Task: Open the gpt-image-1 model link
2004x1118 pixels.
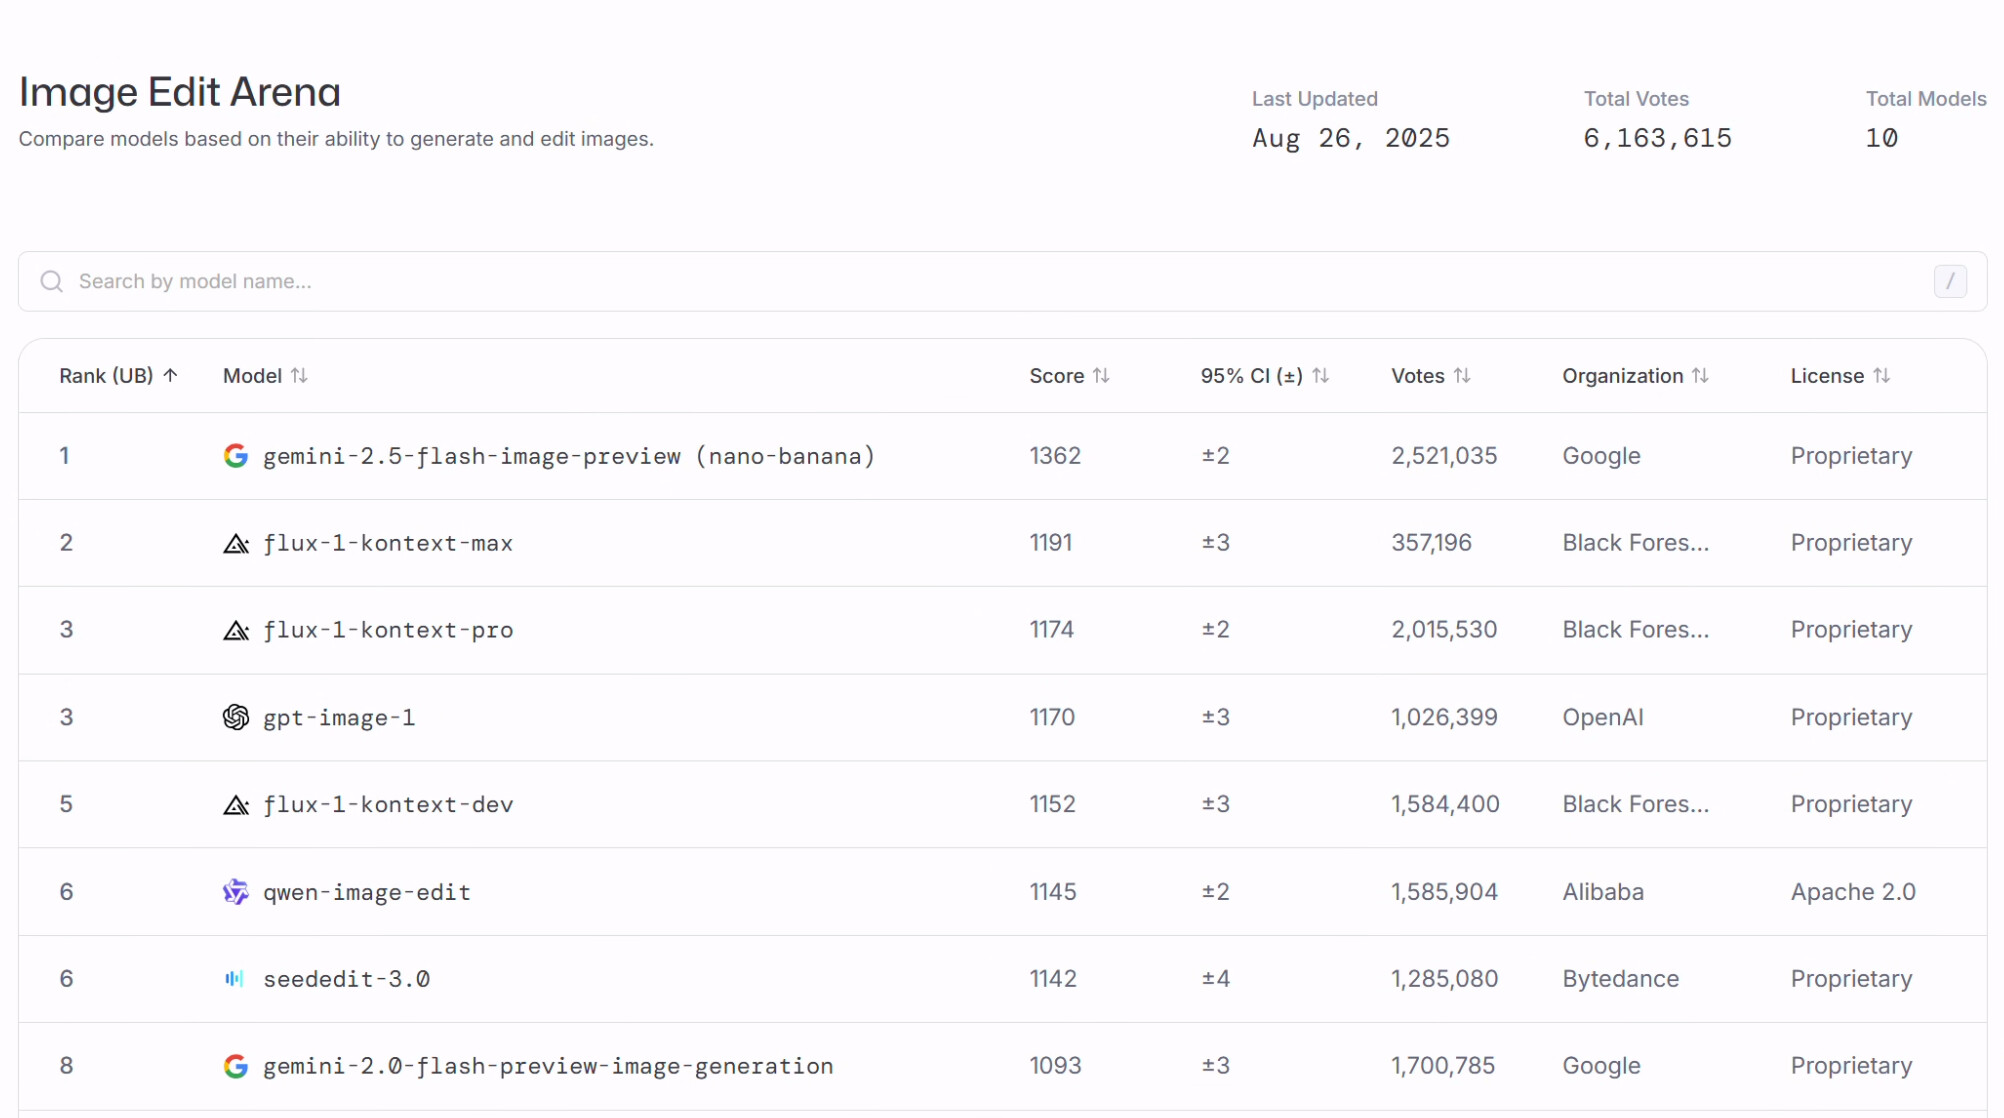Action: point(339,718)
